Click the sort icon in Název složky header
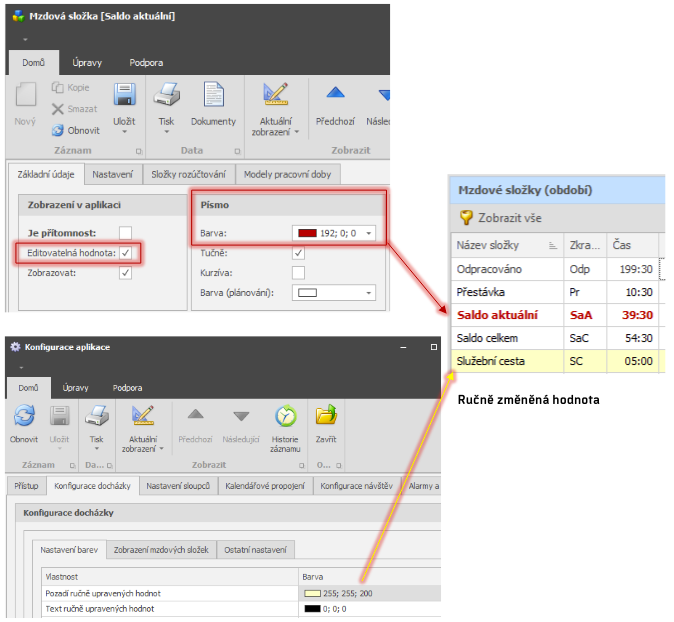This screenshot has height=622, width=674. coord(553,245)
